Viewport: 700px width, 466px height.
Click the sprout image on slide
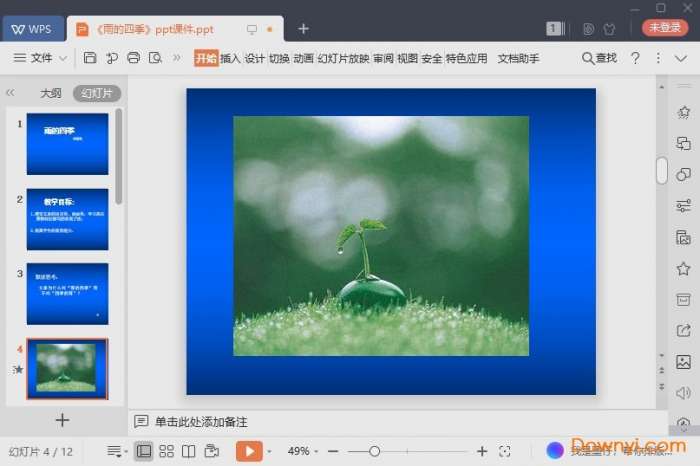click(381, 236)
